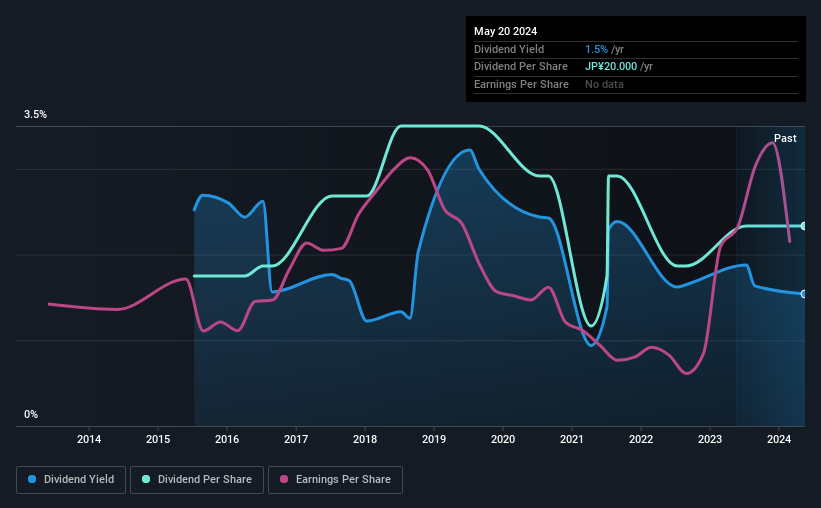Click the teal Dividend Per Share legend dot
This screenshot has height=508, width=821.
pyautogui.click(x=146, y=479)
